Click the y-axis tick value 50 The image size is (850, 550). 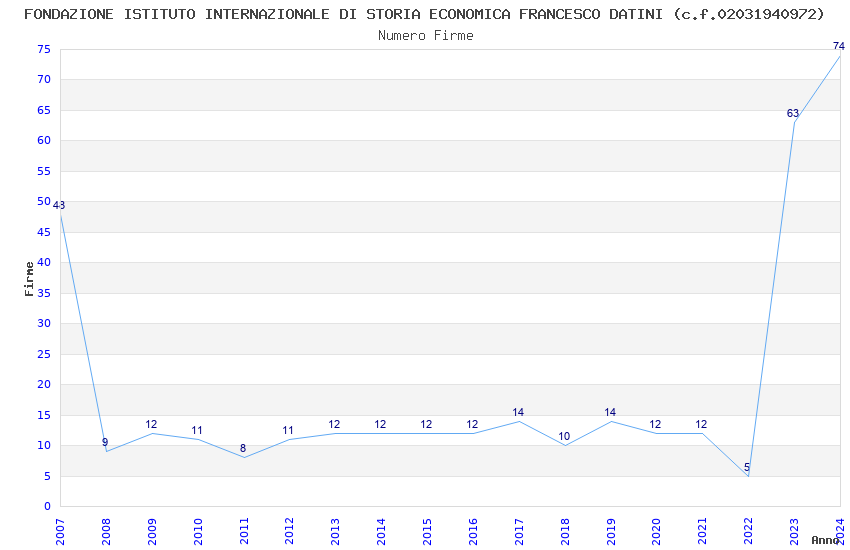44,202
